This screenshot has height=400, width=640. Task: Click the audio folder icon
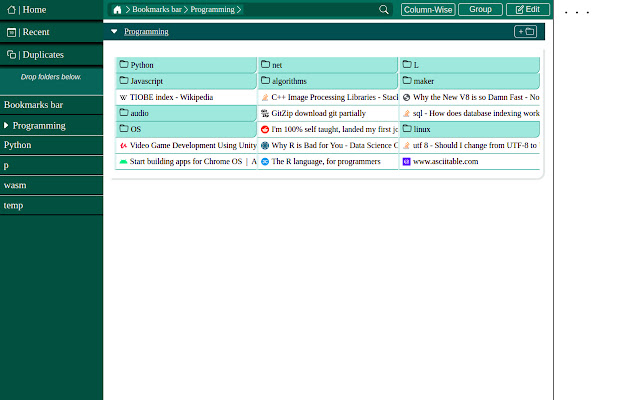click(x=124, y=113)
